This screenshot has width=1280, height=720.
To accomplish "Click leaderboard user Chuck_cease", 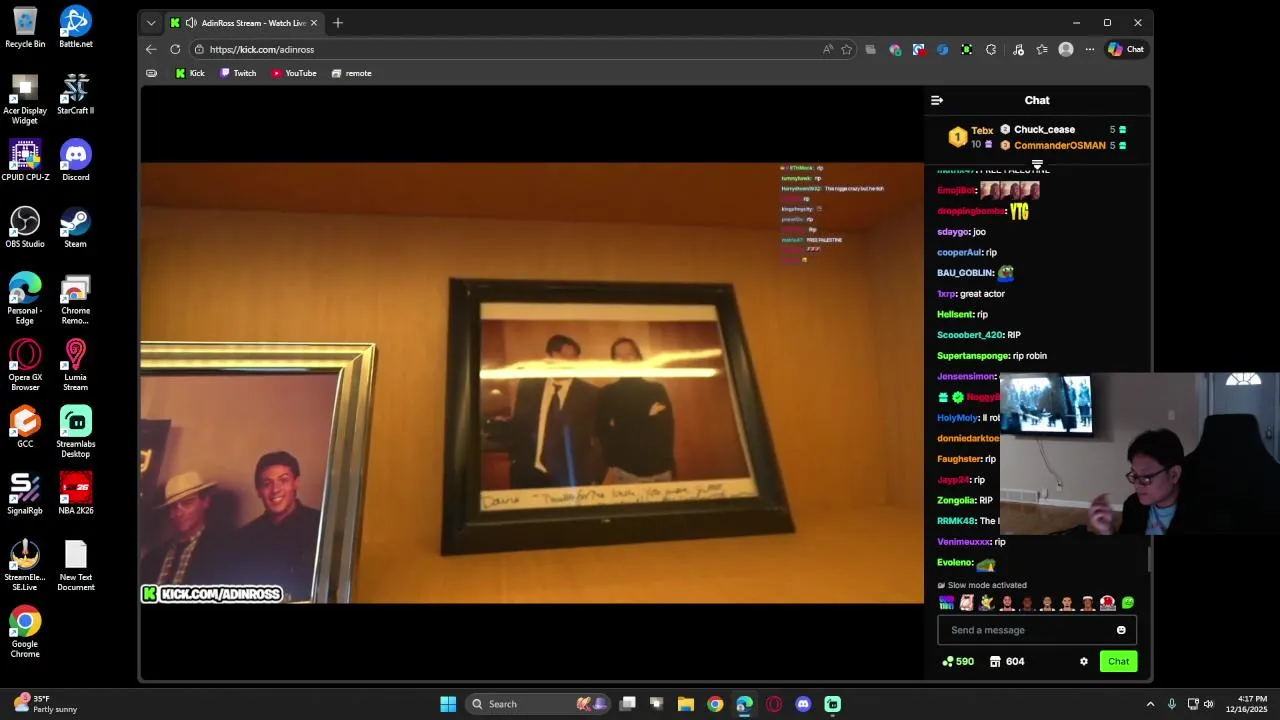I will pyautogui.click(x=1044, y=129).
